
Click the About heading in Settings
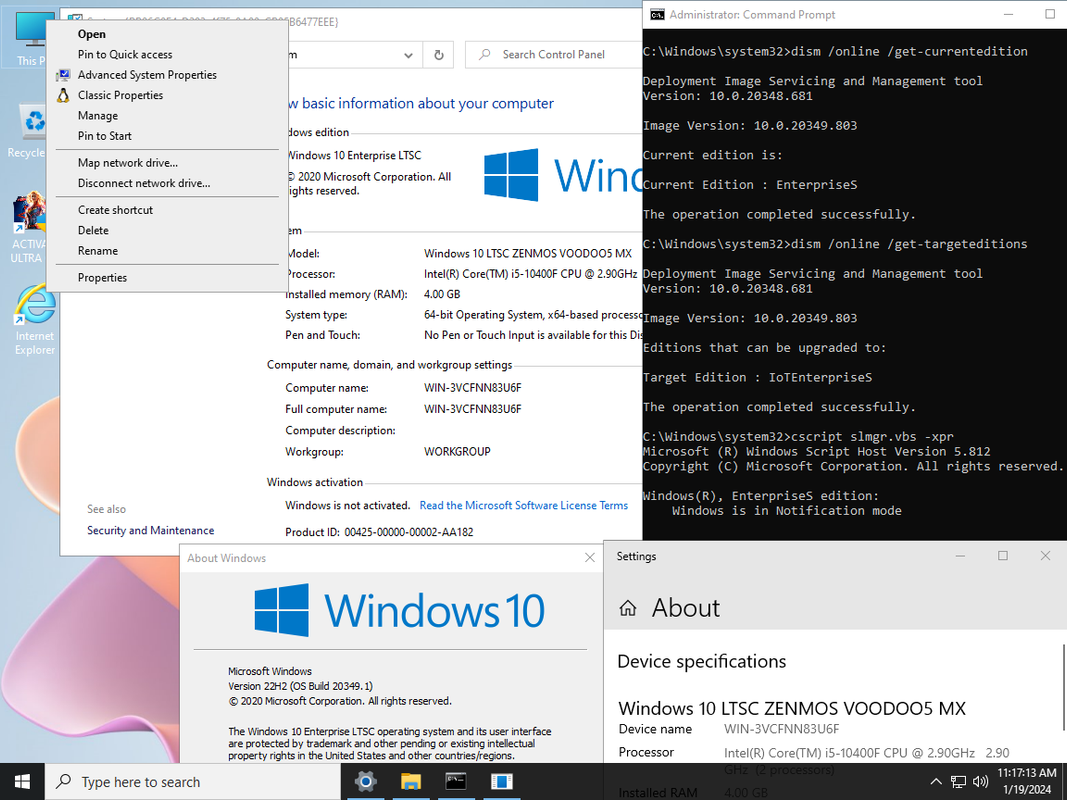685,608
